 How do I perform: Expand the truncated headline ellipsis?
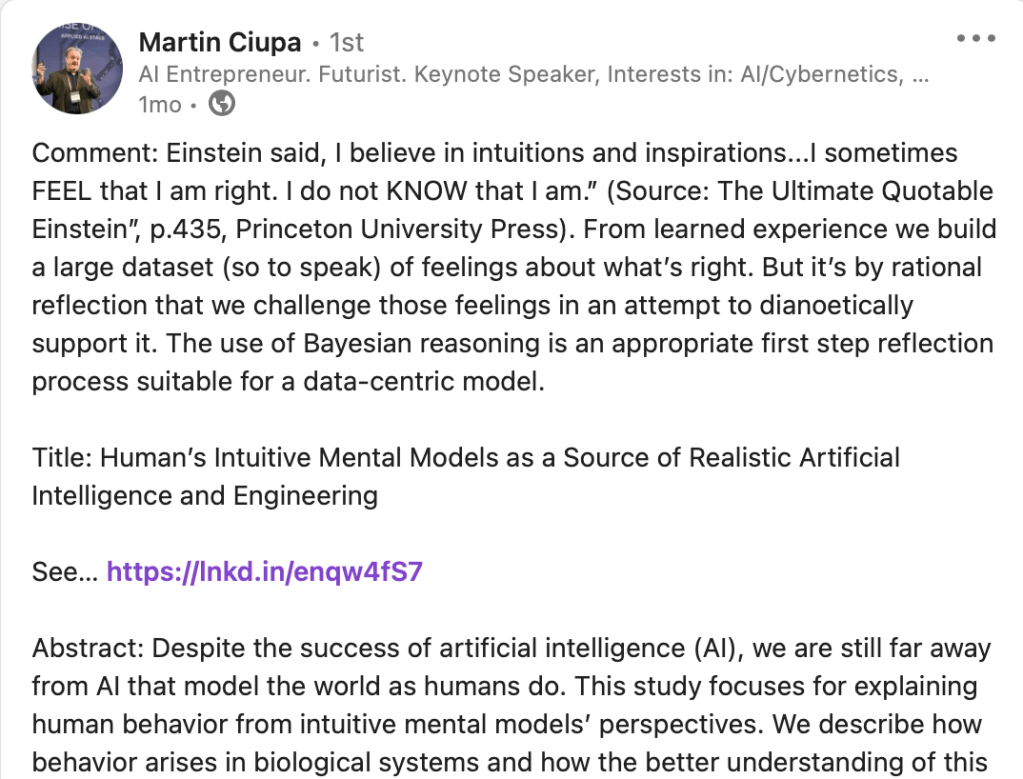coord(922,75)
